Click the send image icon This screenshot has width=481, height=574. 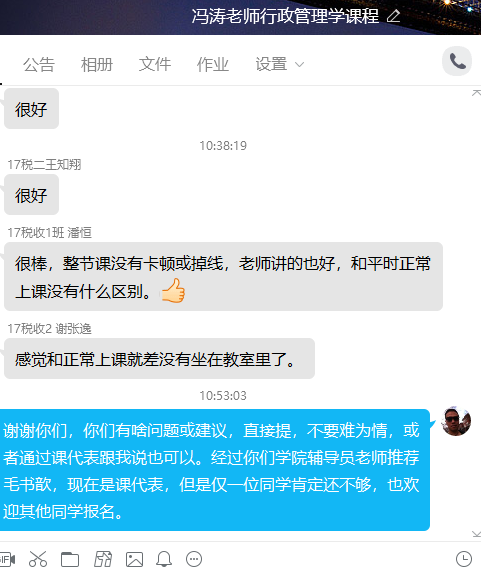point(134,559)
